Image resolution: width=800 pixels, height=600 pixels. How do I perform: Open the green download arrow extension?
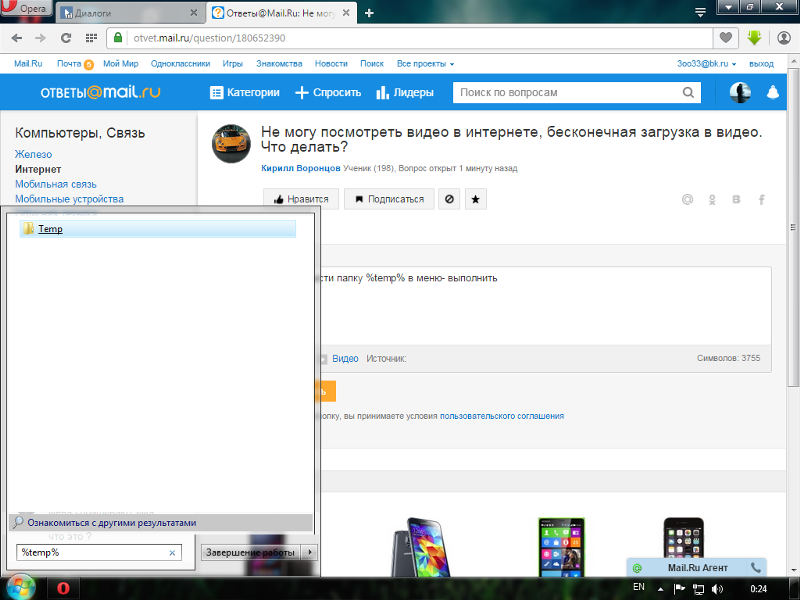tap(754, 37)
